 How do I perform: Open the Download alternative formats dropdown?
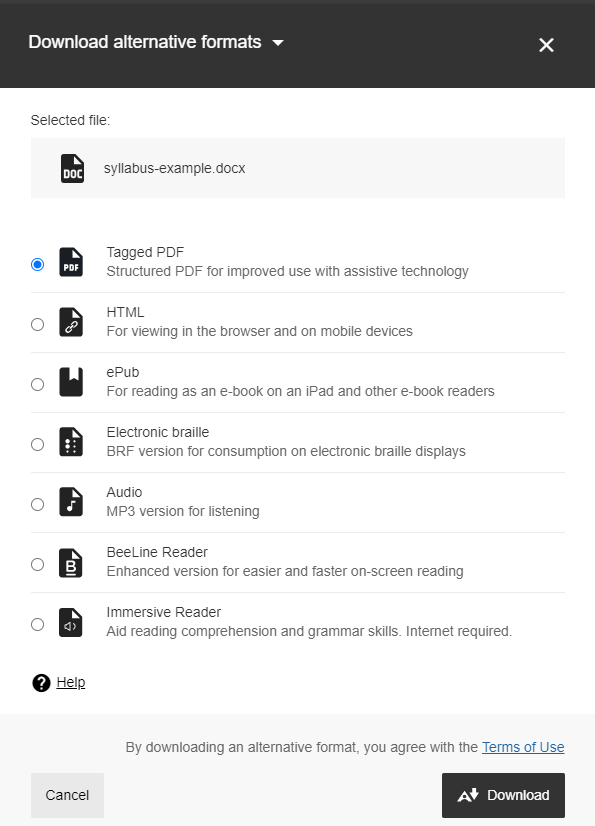[x=278, y=43]
